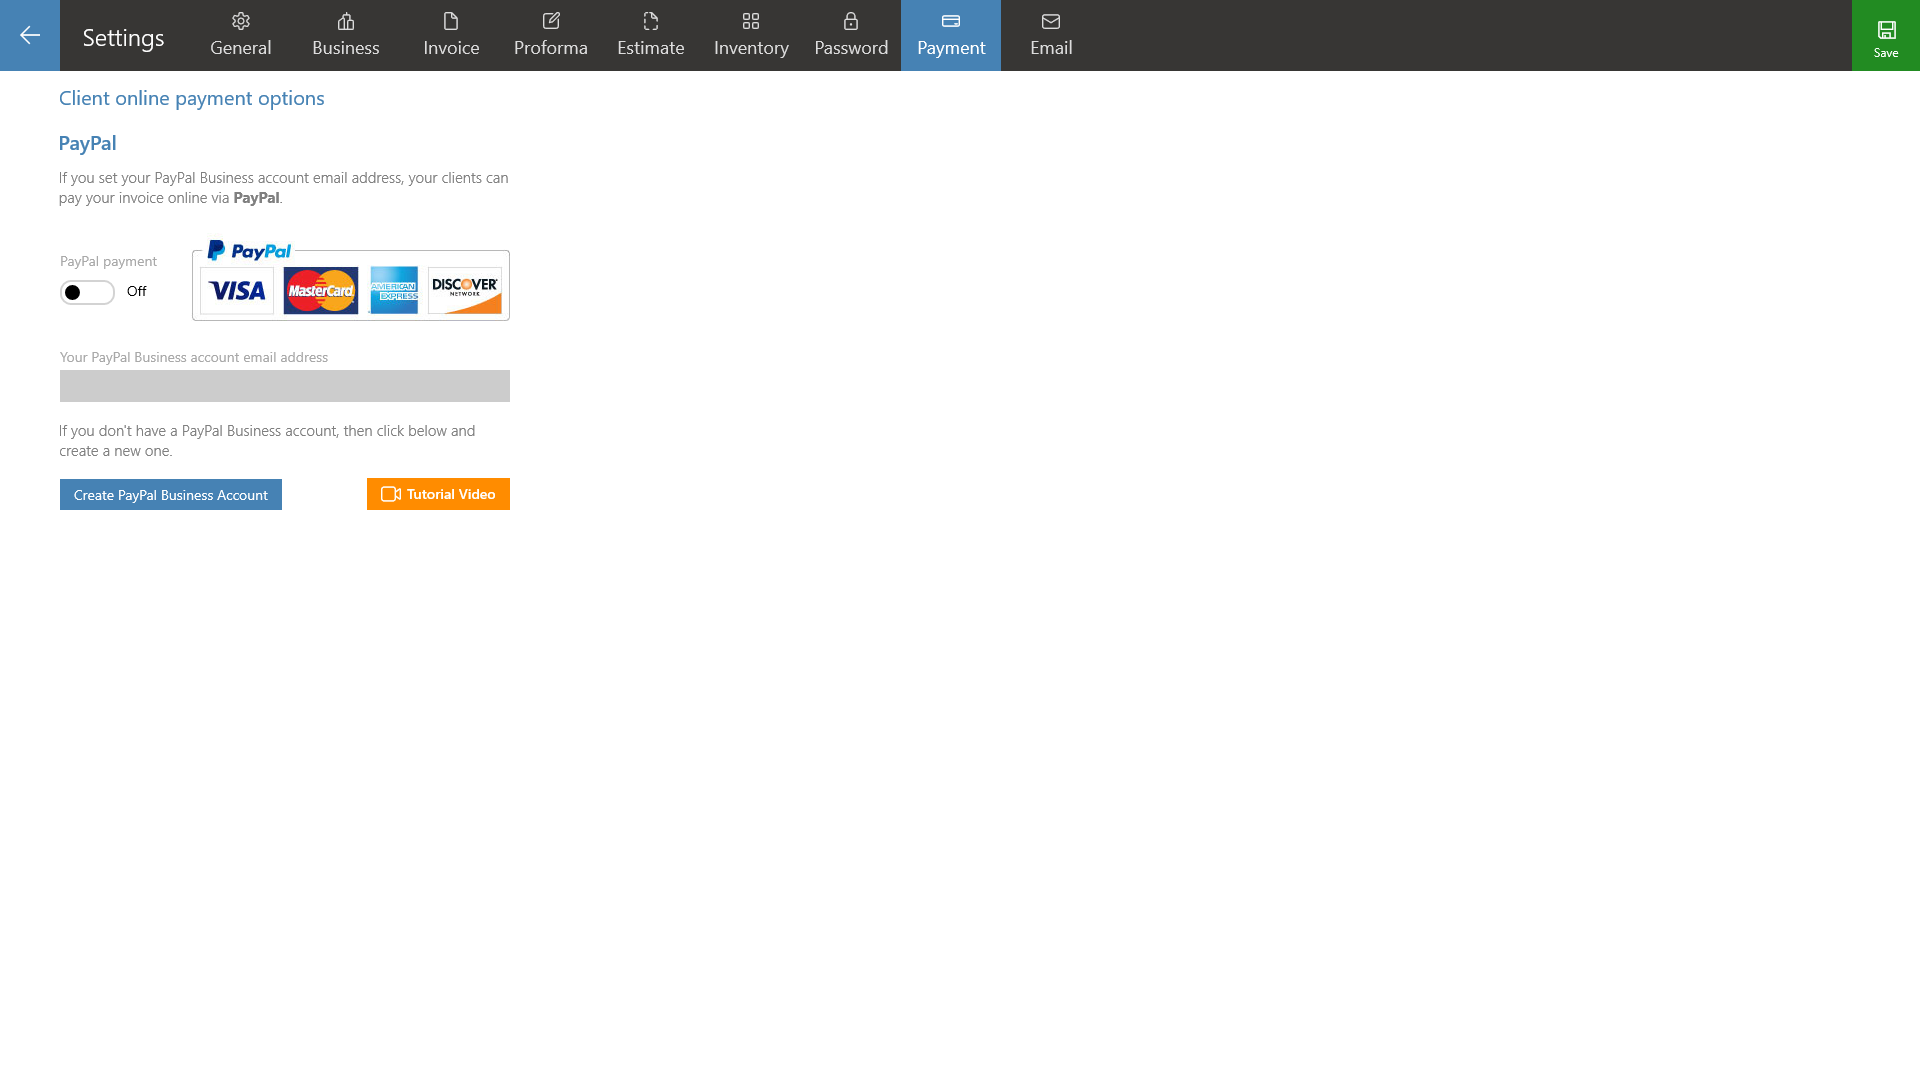Switch to the Password tab
The height and width of the screenshot is (1080, 1920).
[851, 35]
